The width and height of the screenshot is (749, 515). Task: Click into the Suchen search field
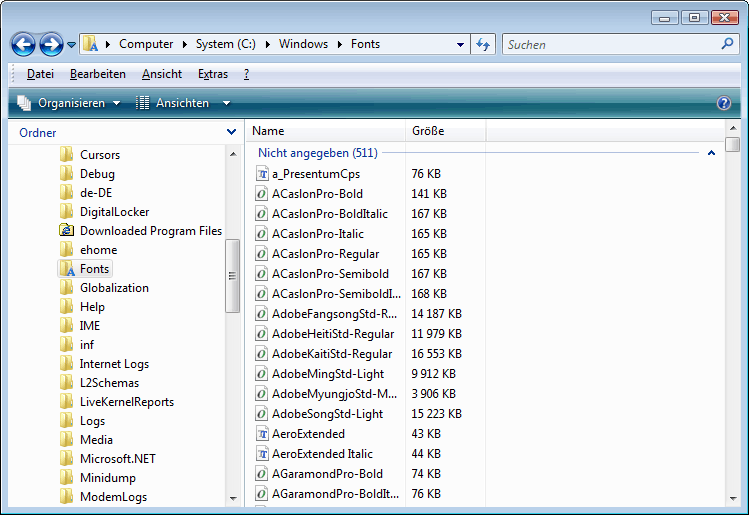tap(610, 44)
